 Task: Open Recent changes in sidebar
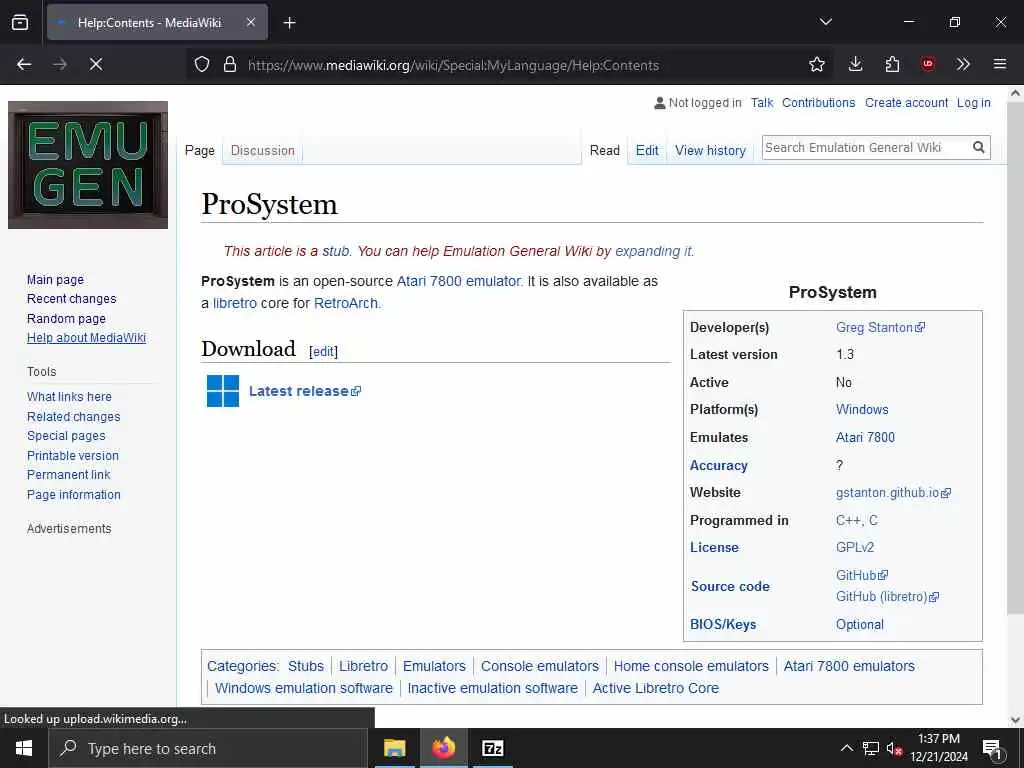(x=71, y=299)
